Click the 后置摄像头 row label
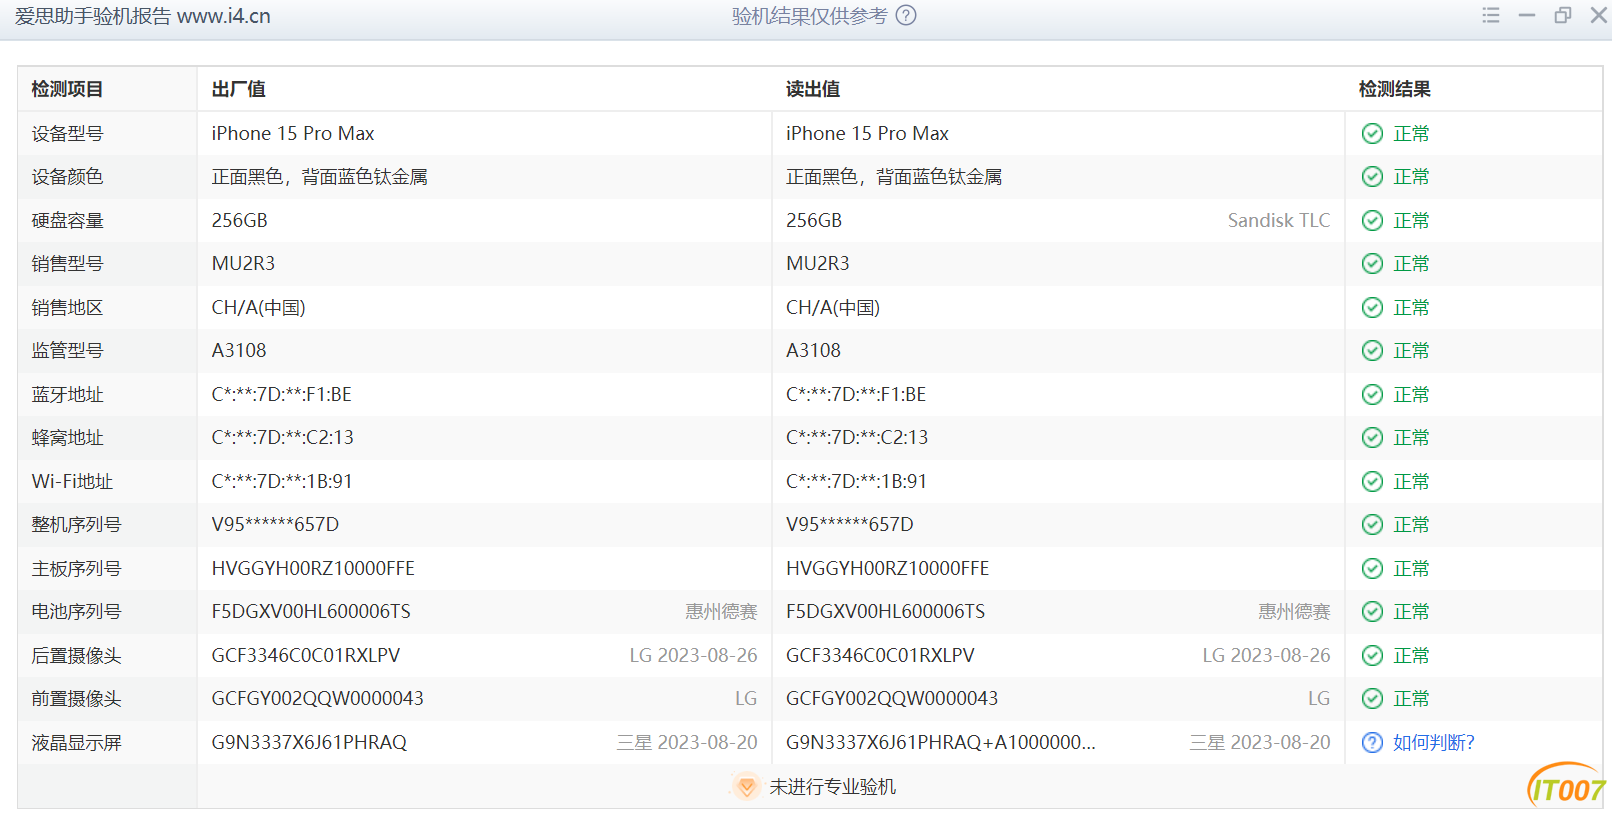1612x813 pixels. pyautogui.click(x=76, y=656)
